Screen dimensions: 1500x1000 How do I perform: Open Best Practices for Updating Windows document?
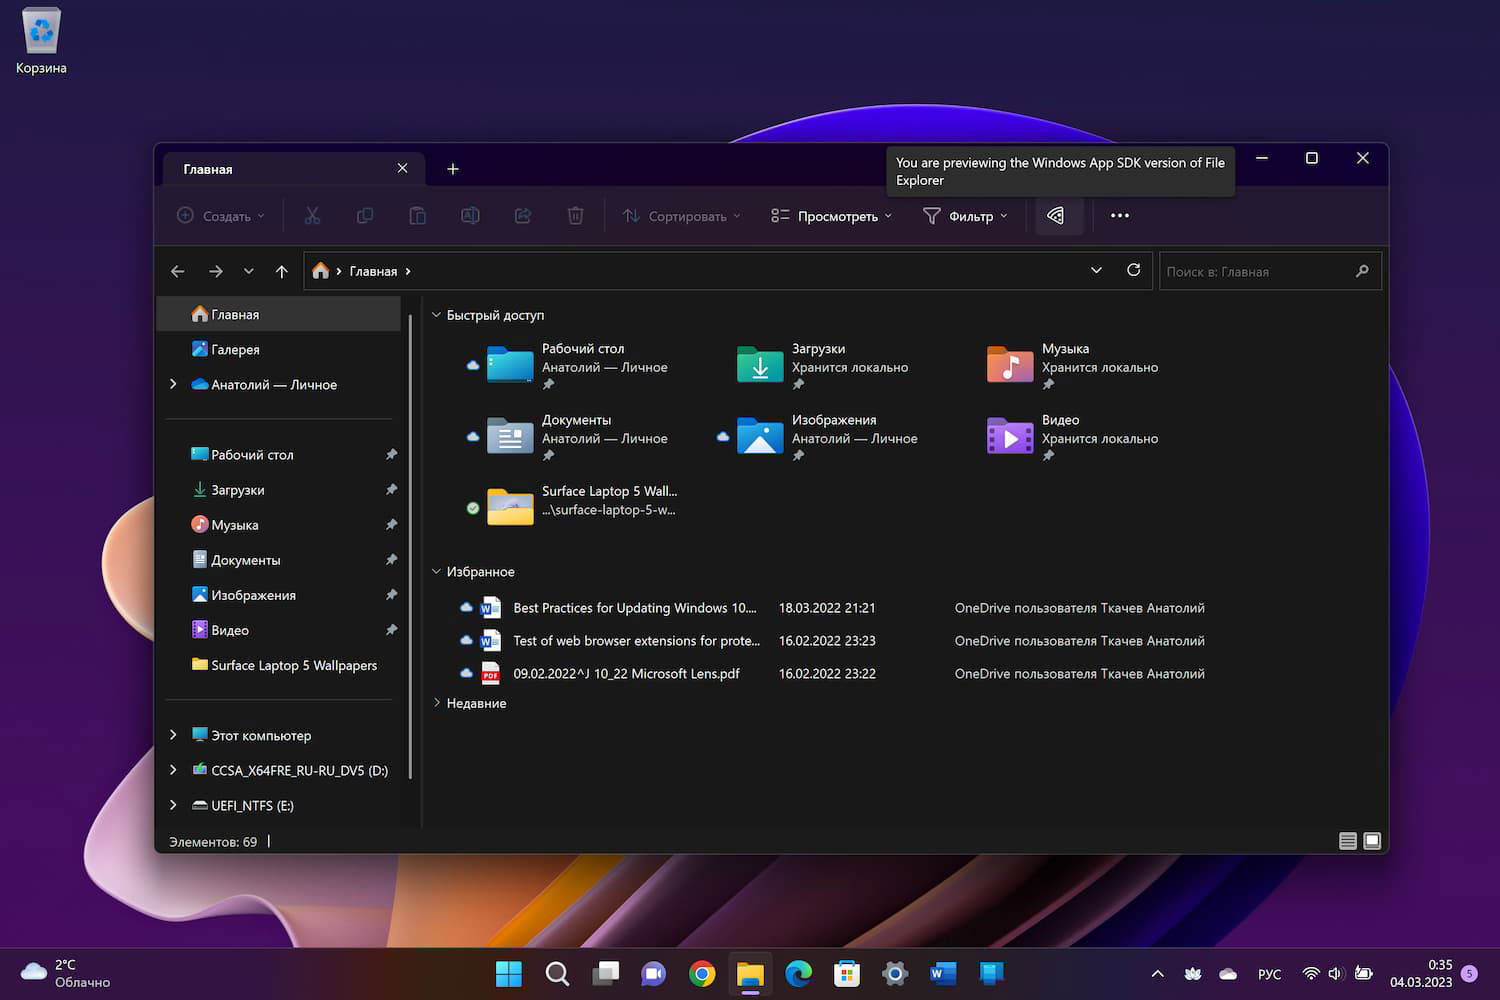(x=633, y=608)
